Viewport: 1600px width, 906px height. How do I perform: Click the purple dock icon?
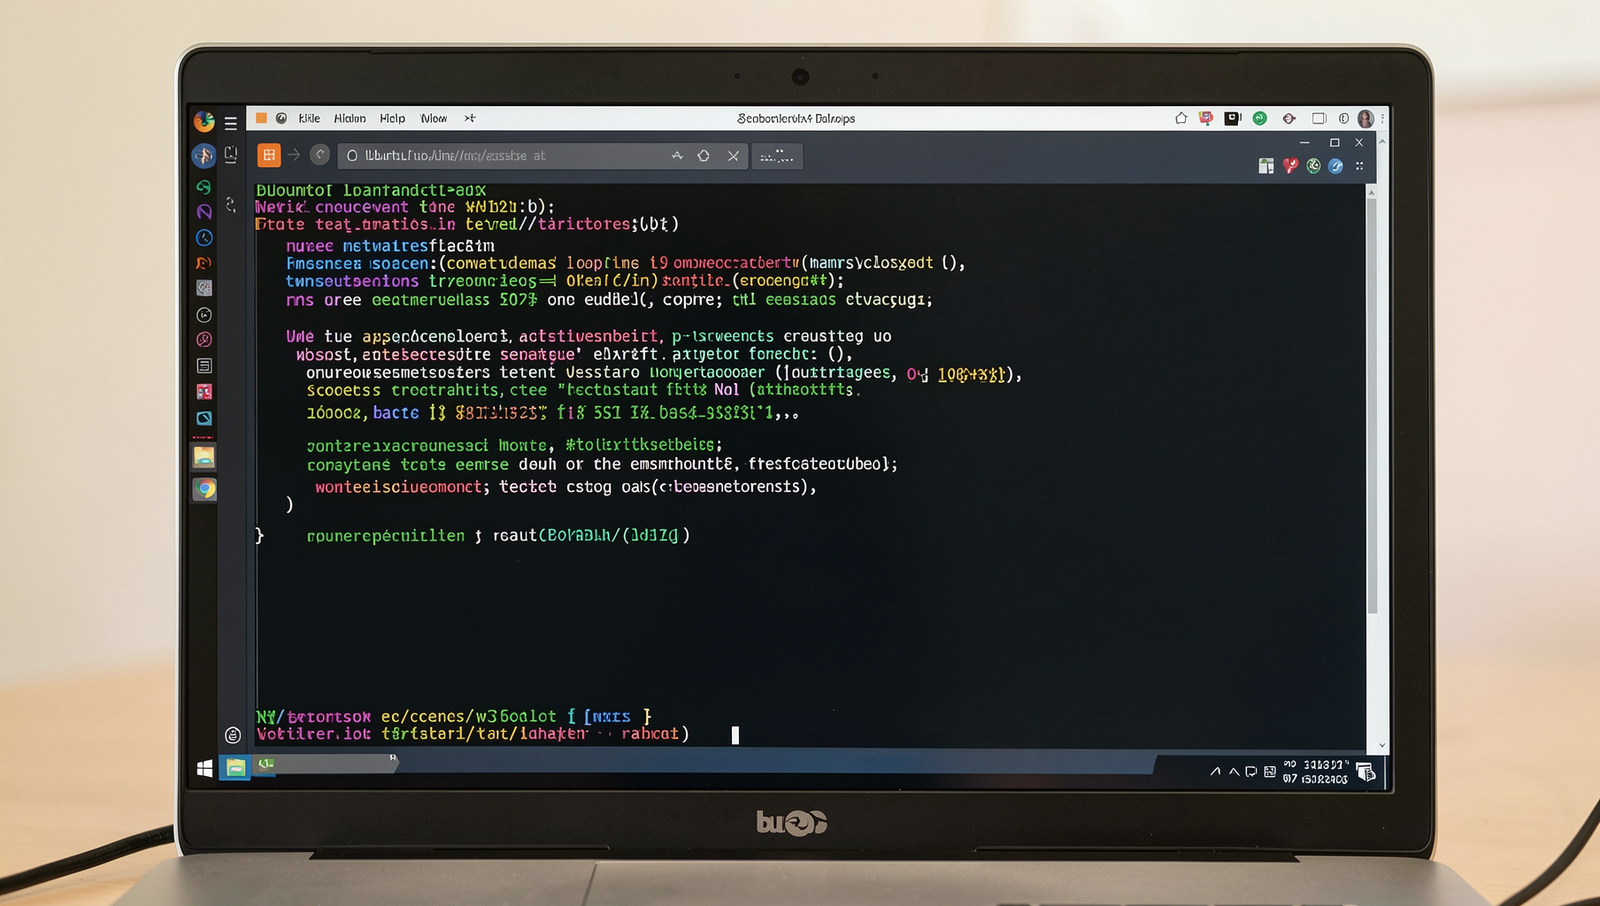[x=204, y=212]
